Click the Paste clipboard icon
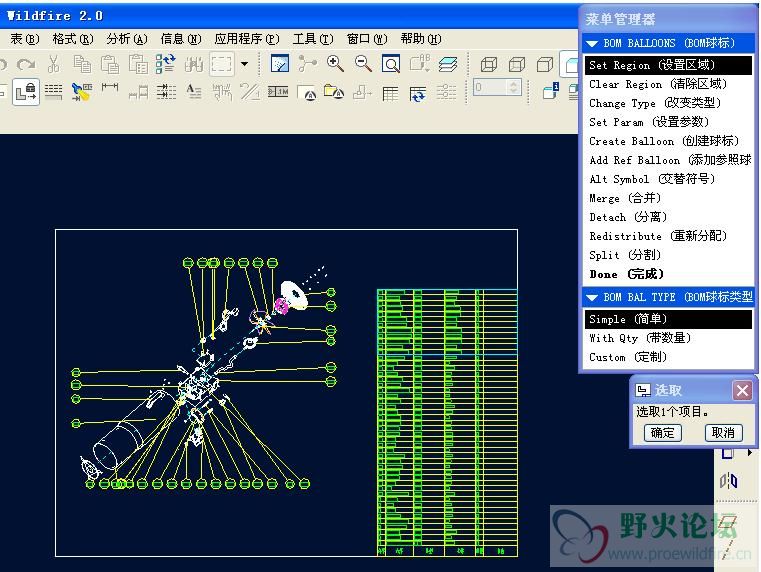761x572 pixels. [x=110, y=64]
